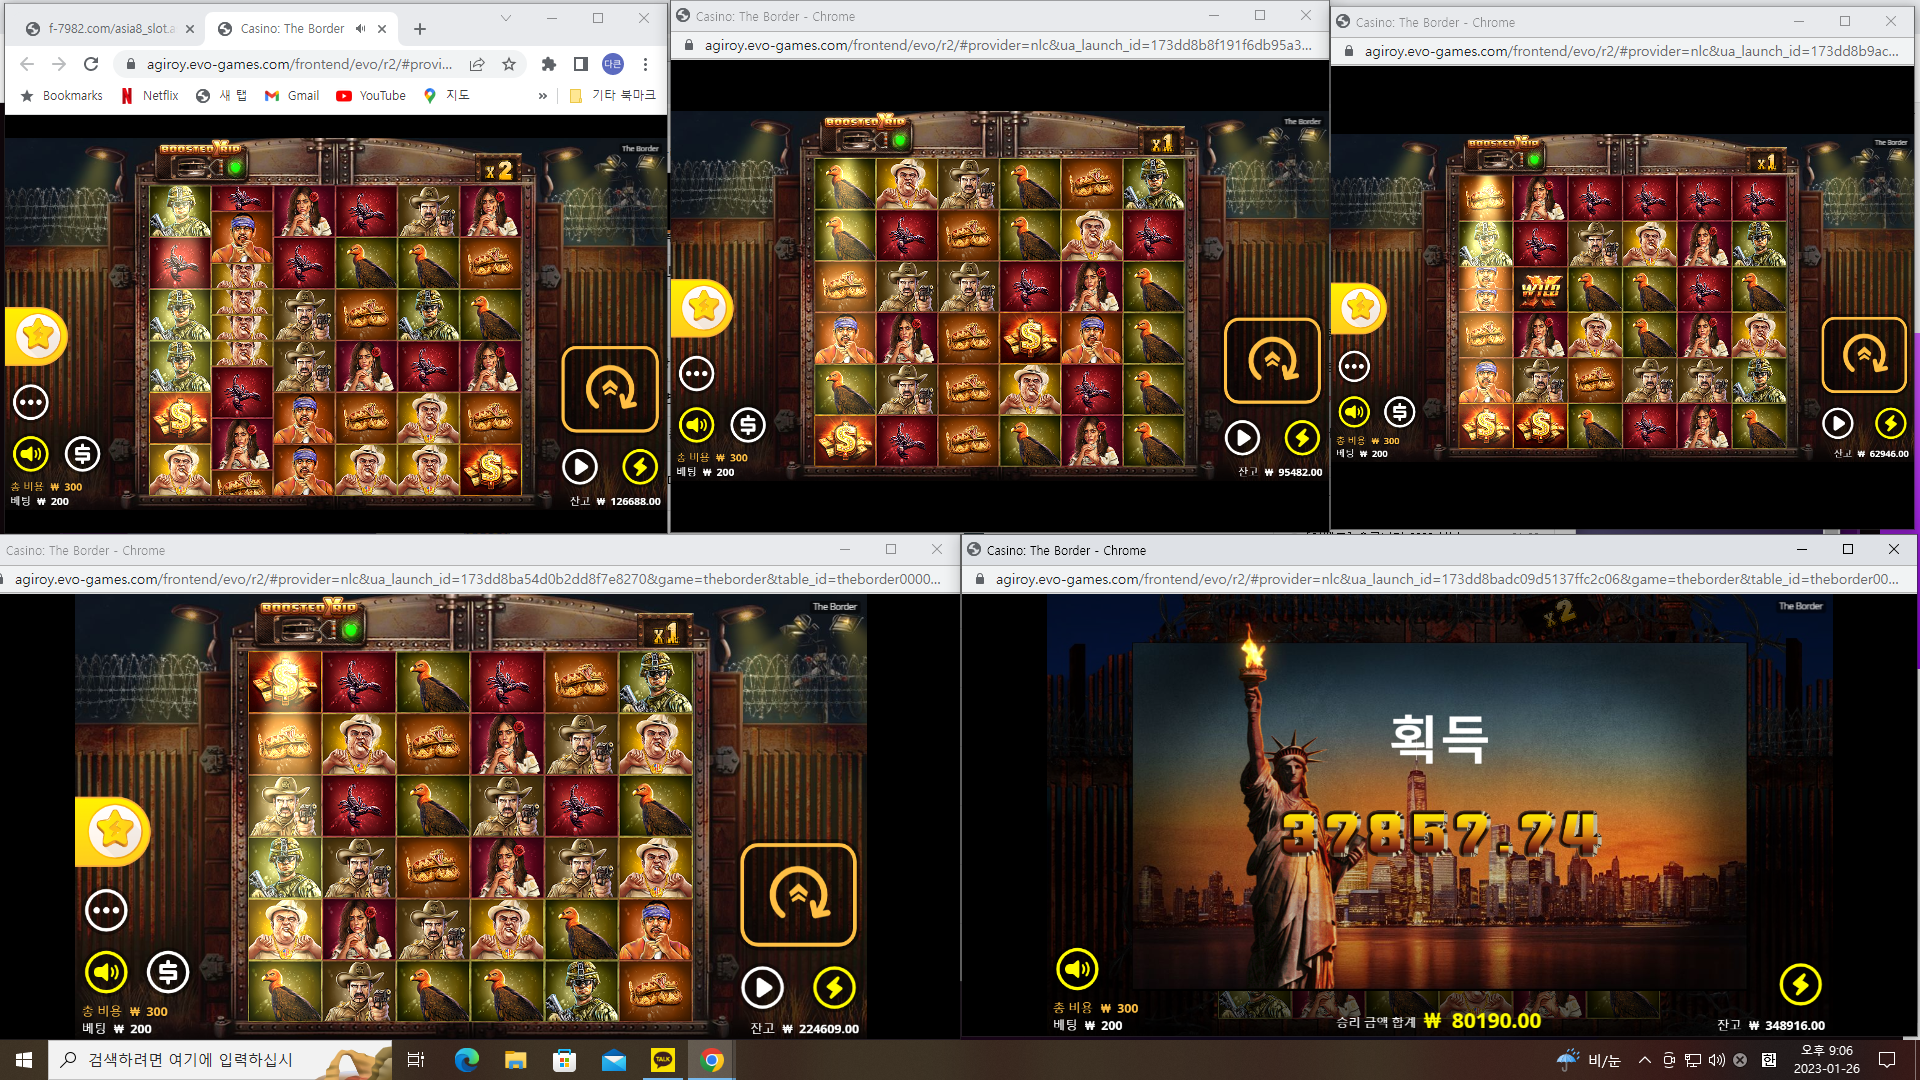Open Microsoft Edge from taskbar
The width and height of the screenshot is (1920, 1080).
coord(467,1060)
